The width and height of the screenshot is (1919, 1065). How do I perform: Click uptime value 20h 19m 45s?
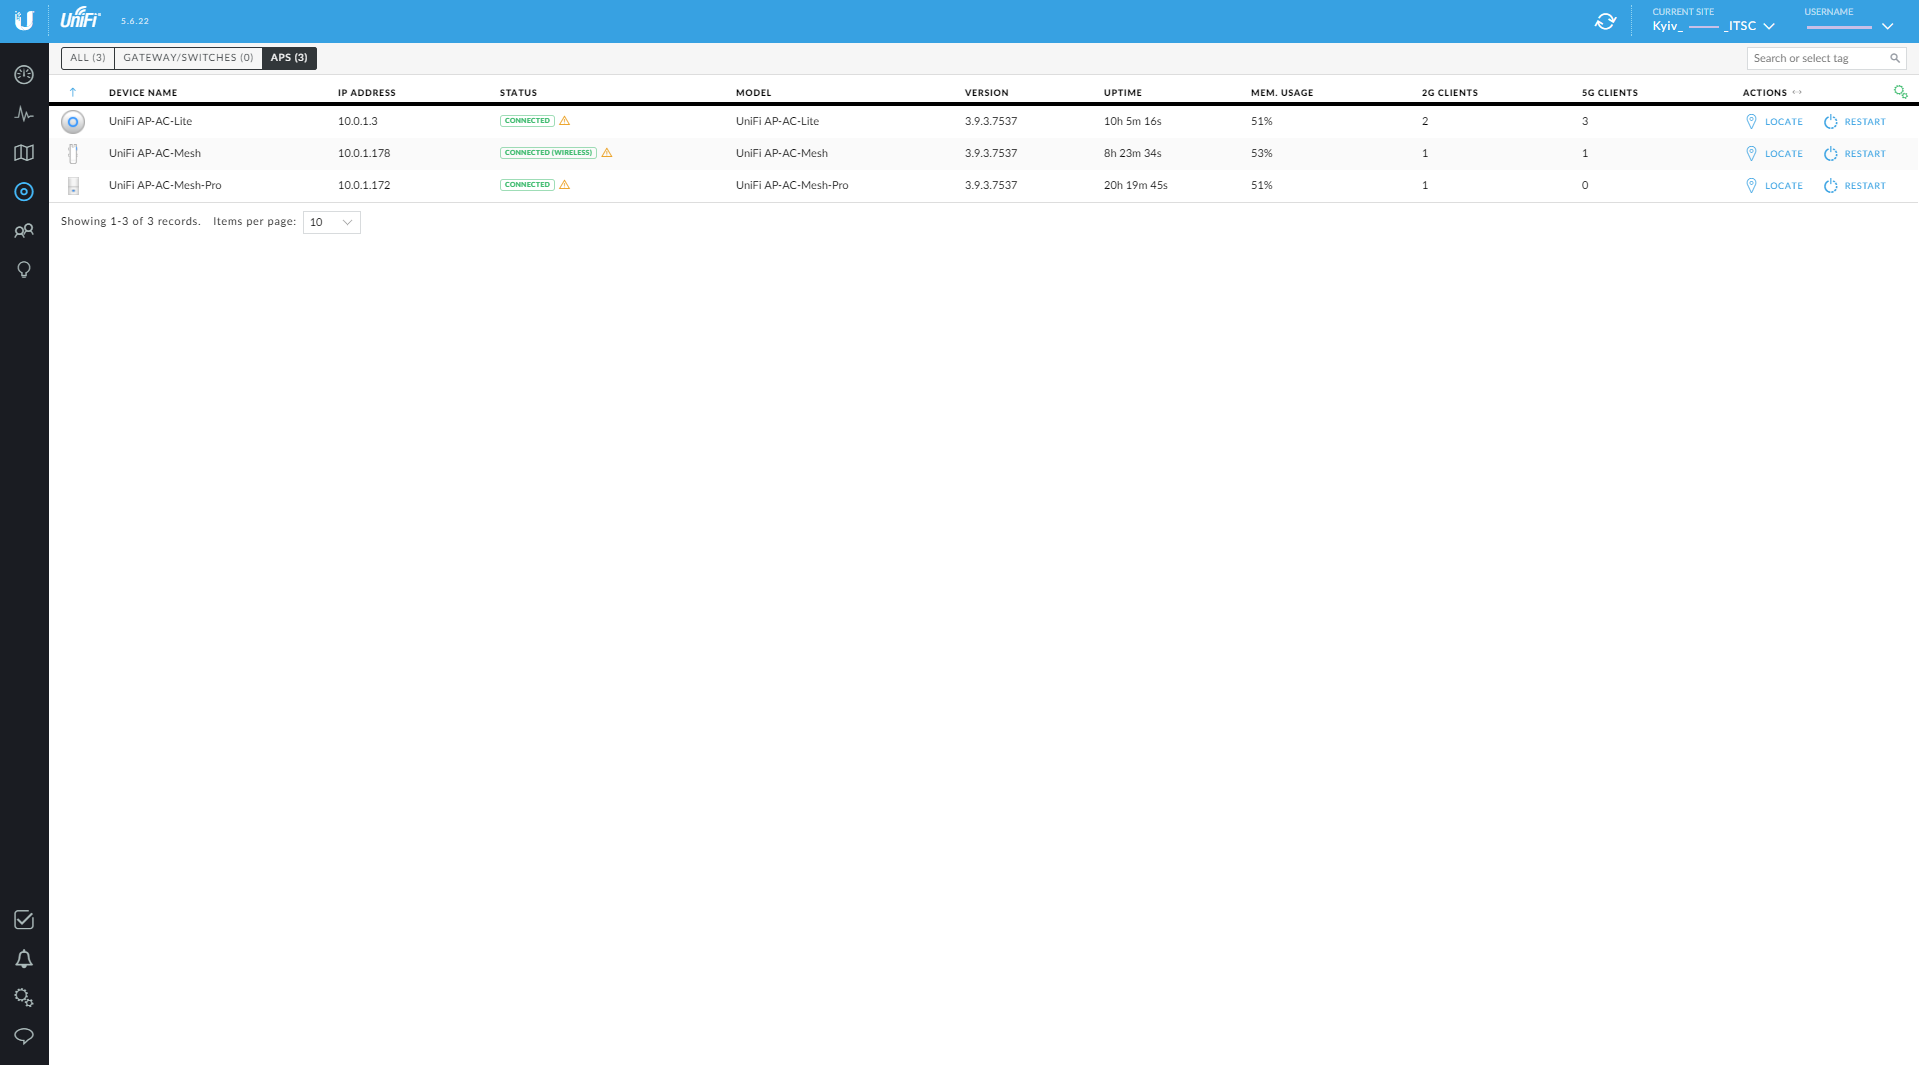1136,185
